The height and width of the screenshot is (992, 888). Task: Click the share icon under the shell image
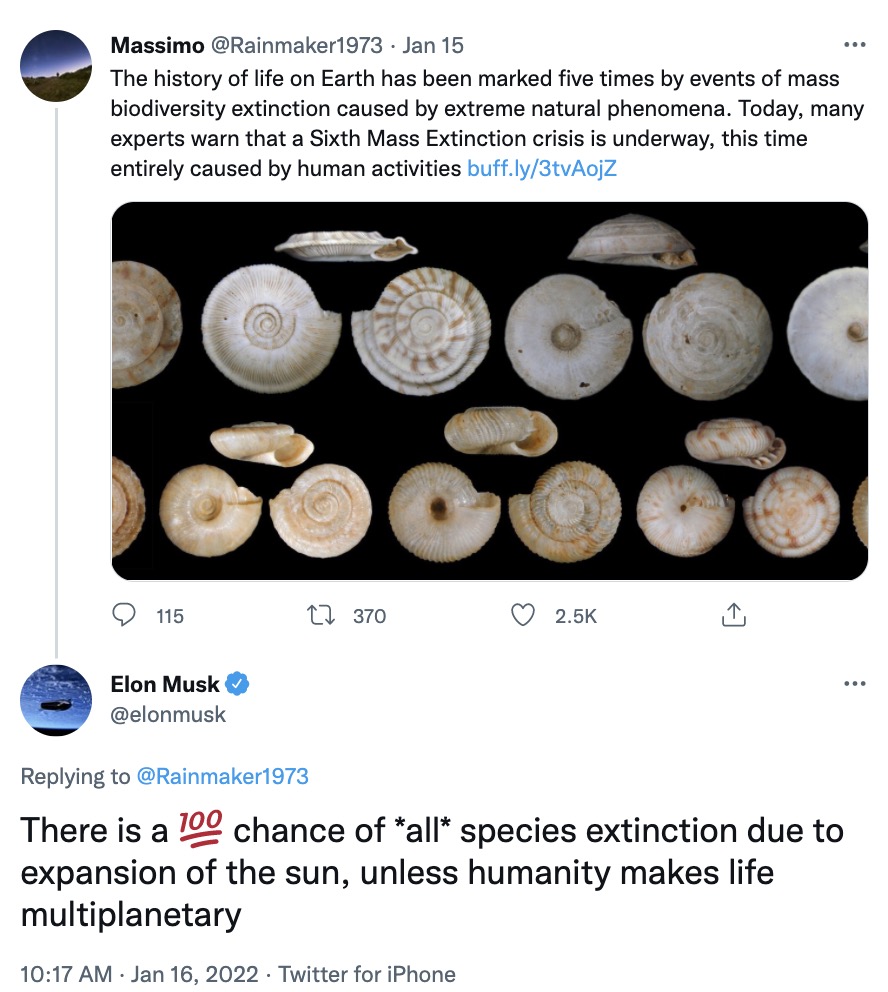click(x=734, y=615)
